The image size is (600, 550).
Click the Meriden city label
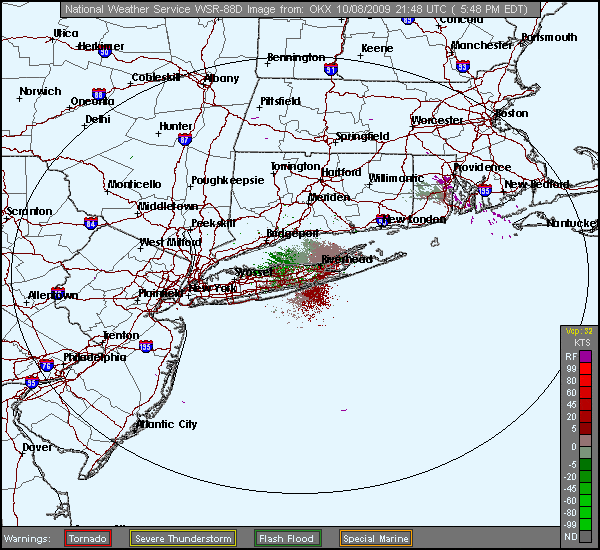click(x=329, y=197)
